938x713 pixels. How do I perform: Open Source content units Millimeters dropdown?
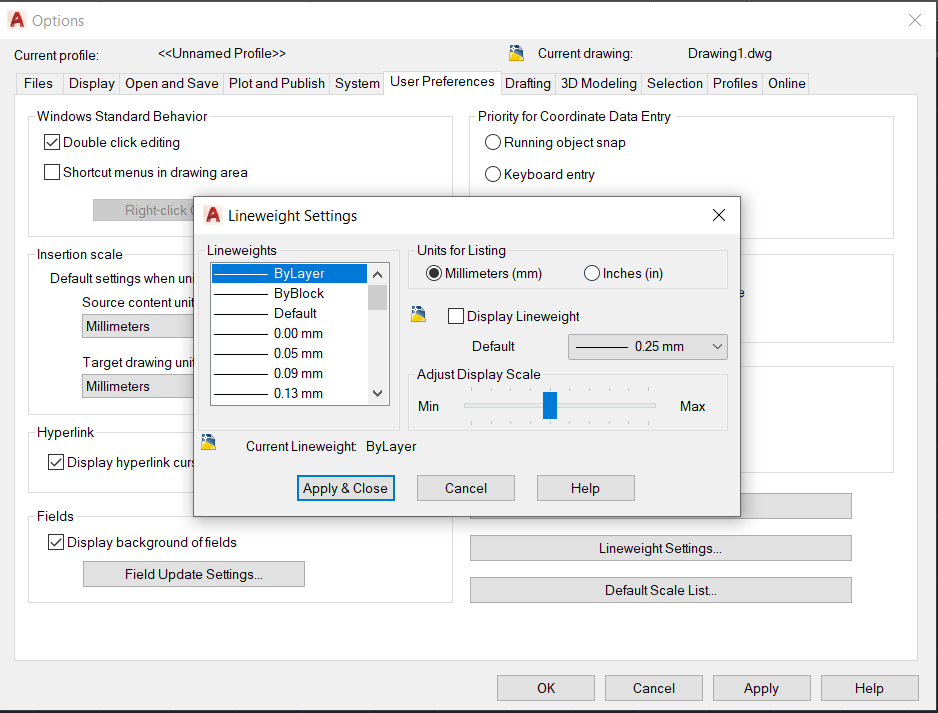click(x=138, y=326)
